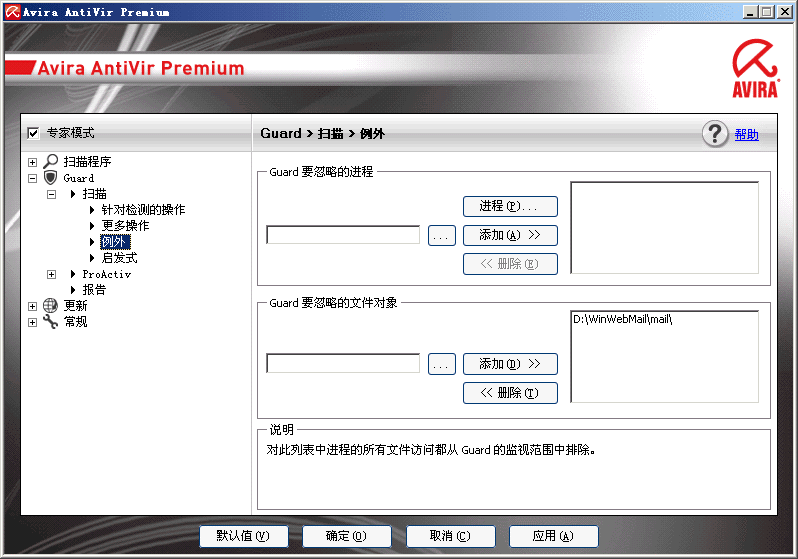Click the 默认值(V) defaults button

pos(243,536)
